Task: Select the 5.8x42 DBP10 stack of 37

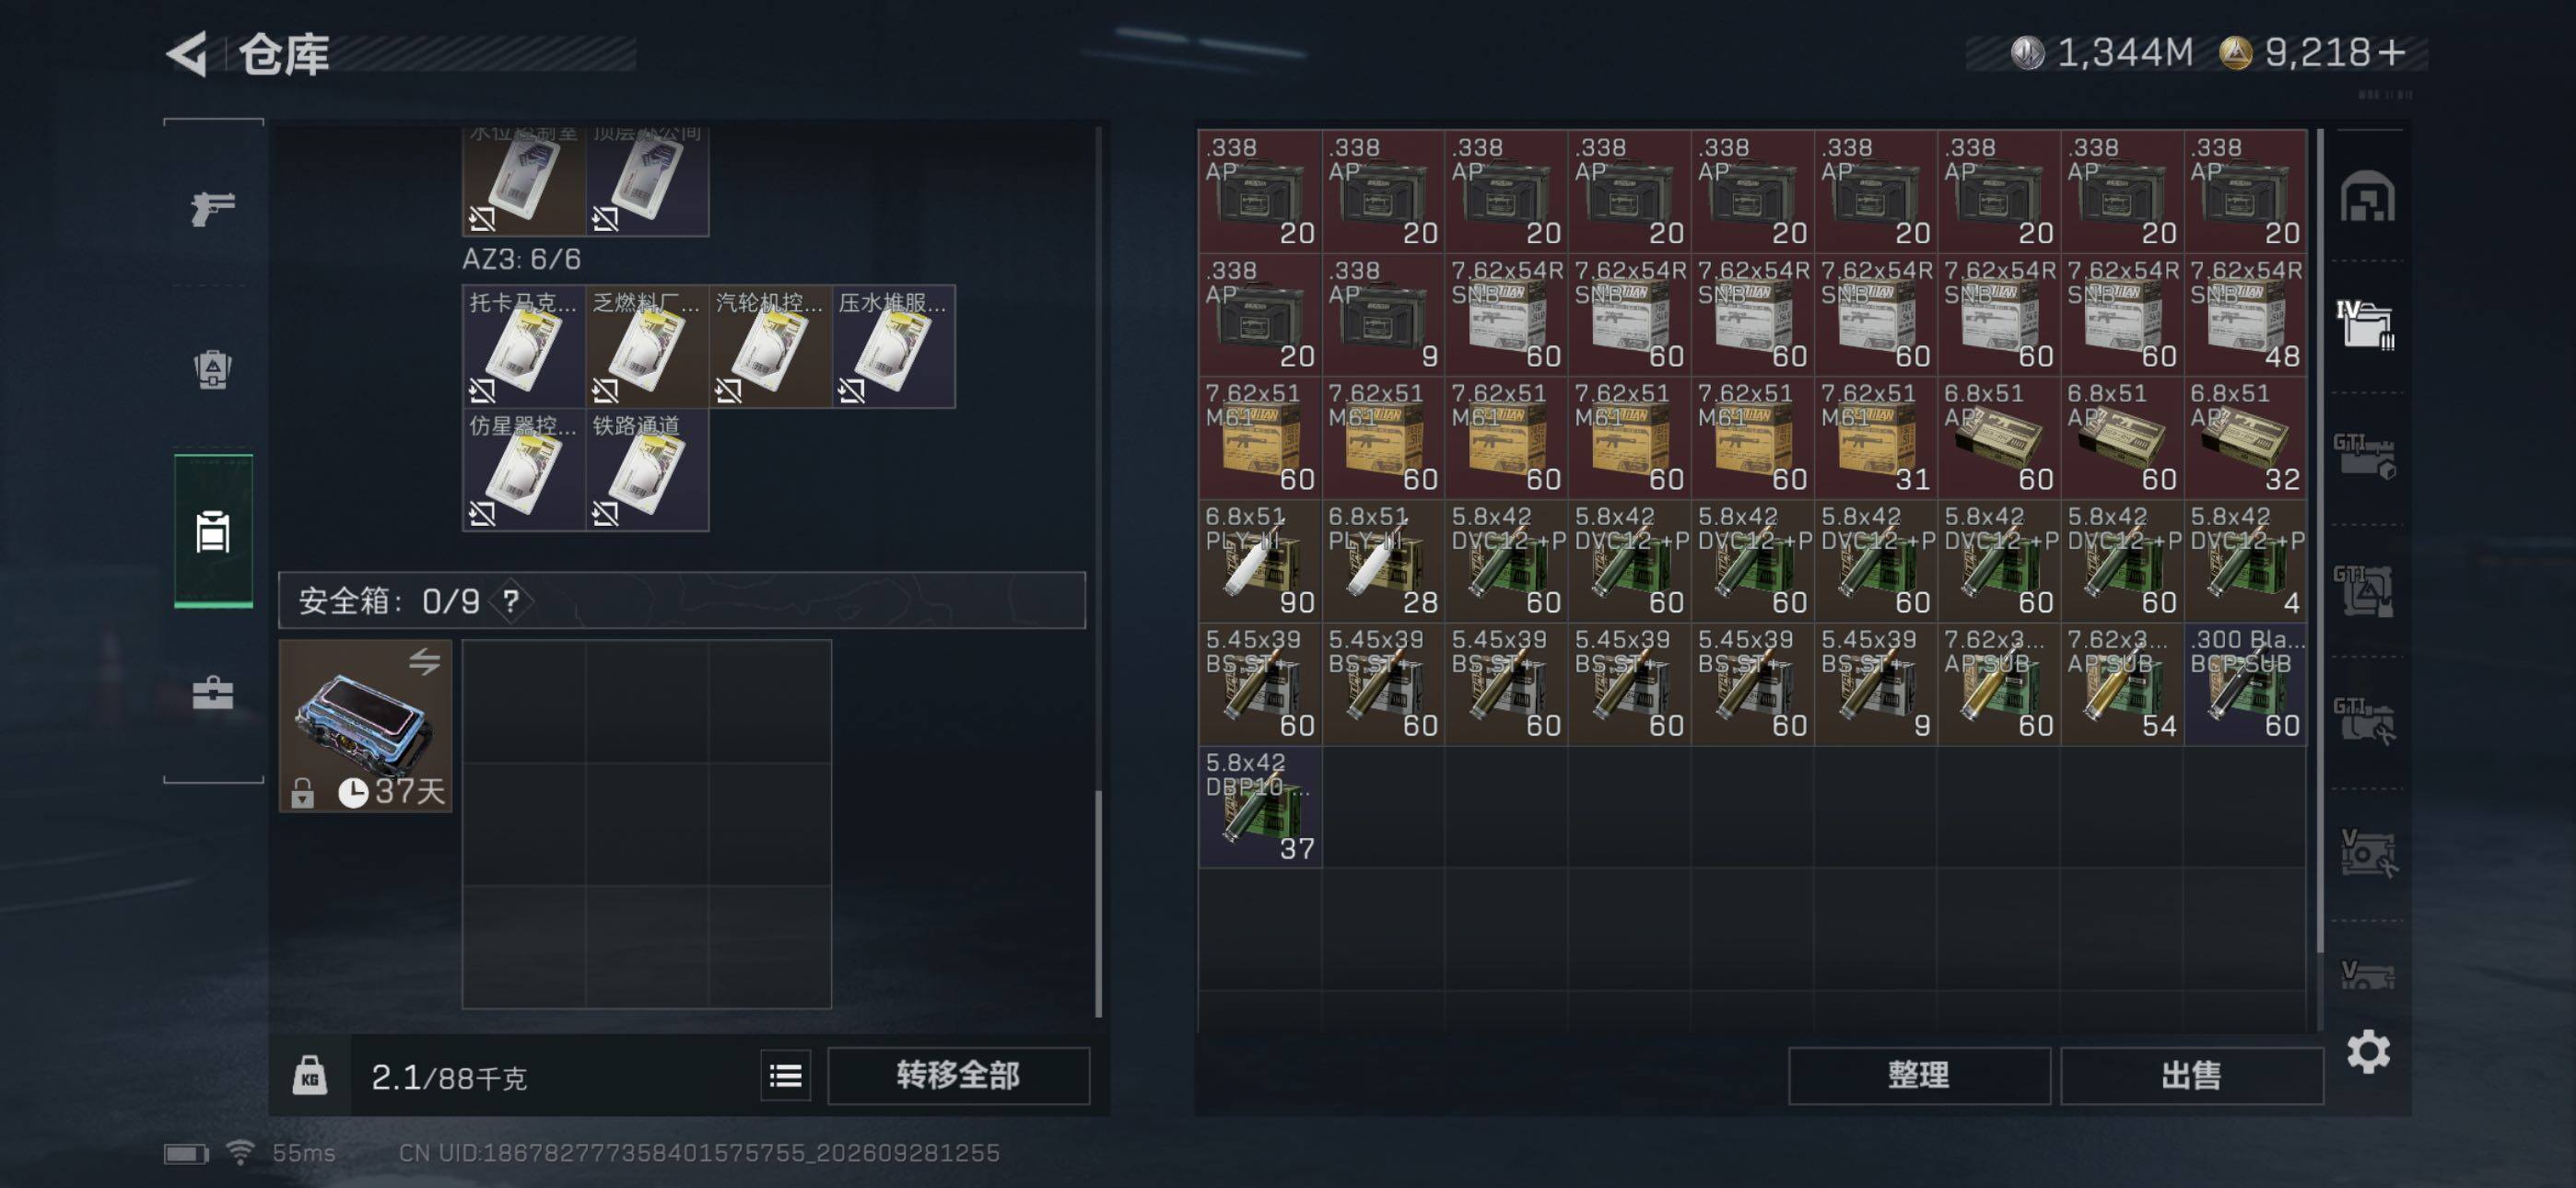Action: tap(1260, 806)
